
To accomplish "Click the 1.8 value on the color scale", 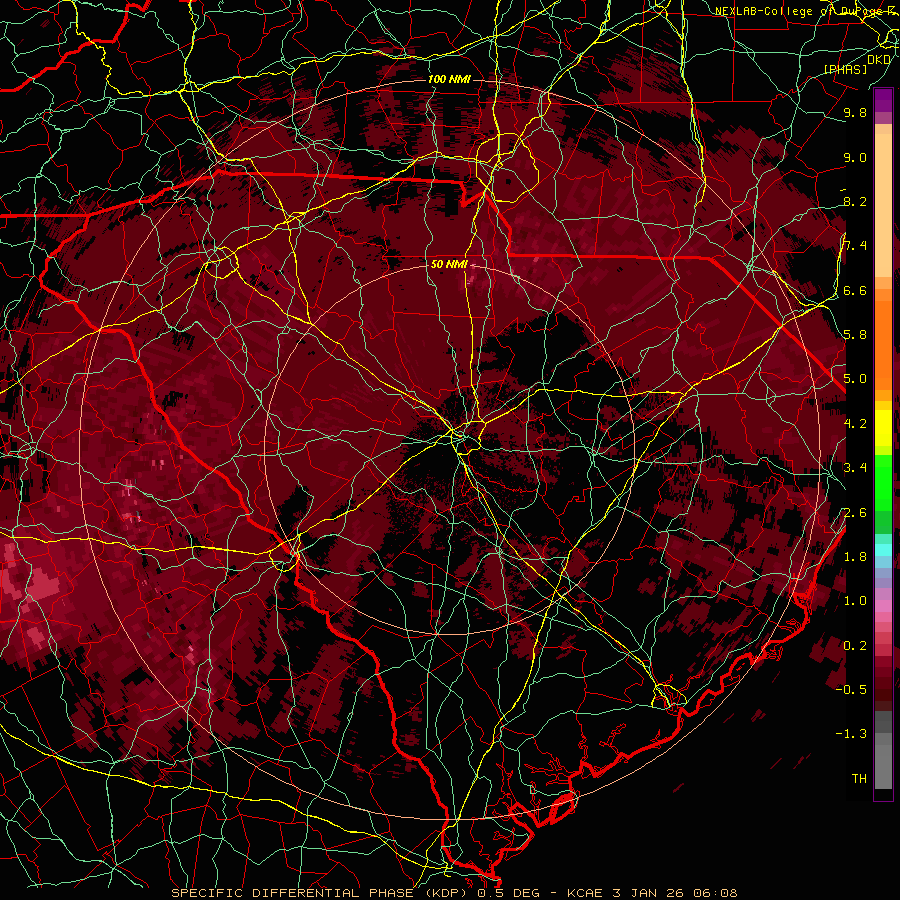I will 855,557.
